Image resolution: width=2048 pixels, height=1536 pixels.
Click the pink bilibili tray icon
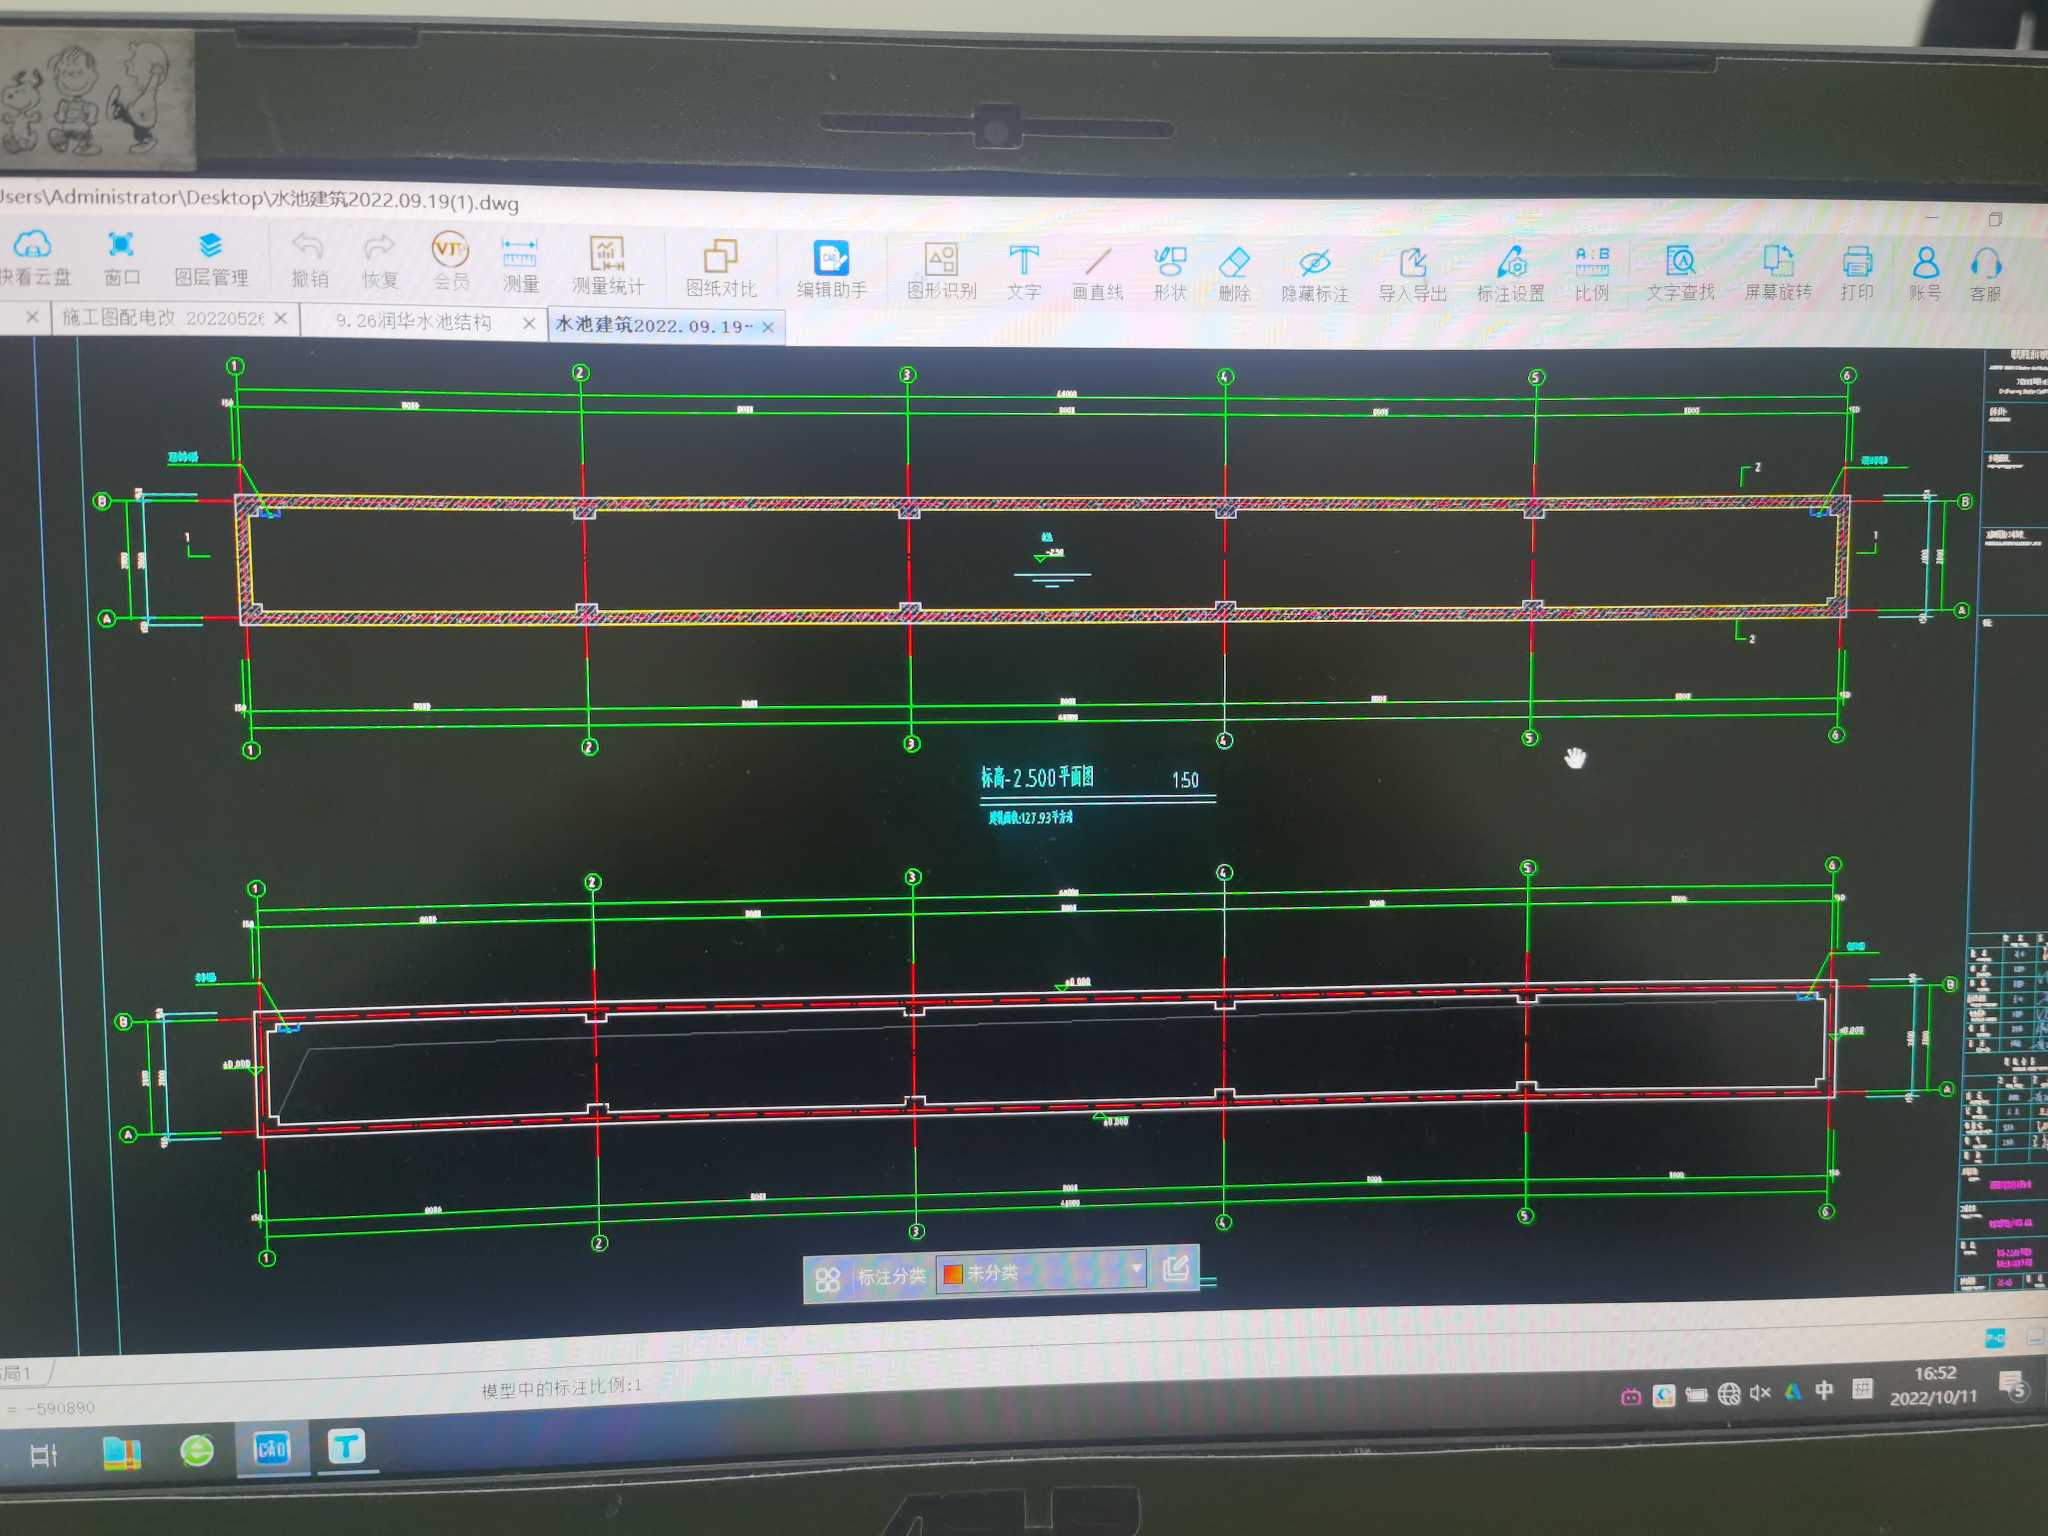point(1631,1397)
